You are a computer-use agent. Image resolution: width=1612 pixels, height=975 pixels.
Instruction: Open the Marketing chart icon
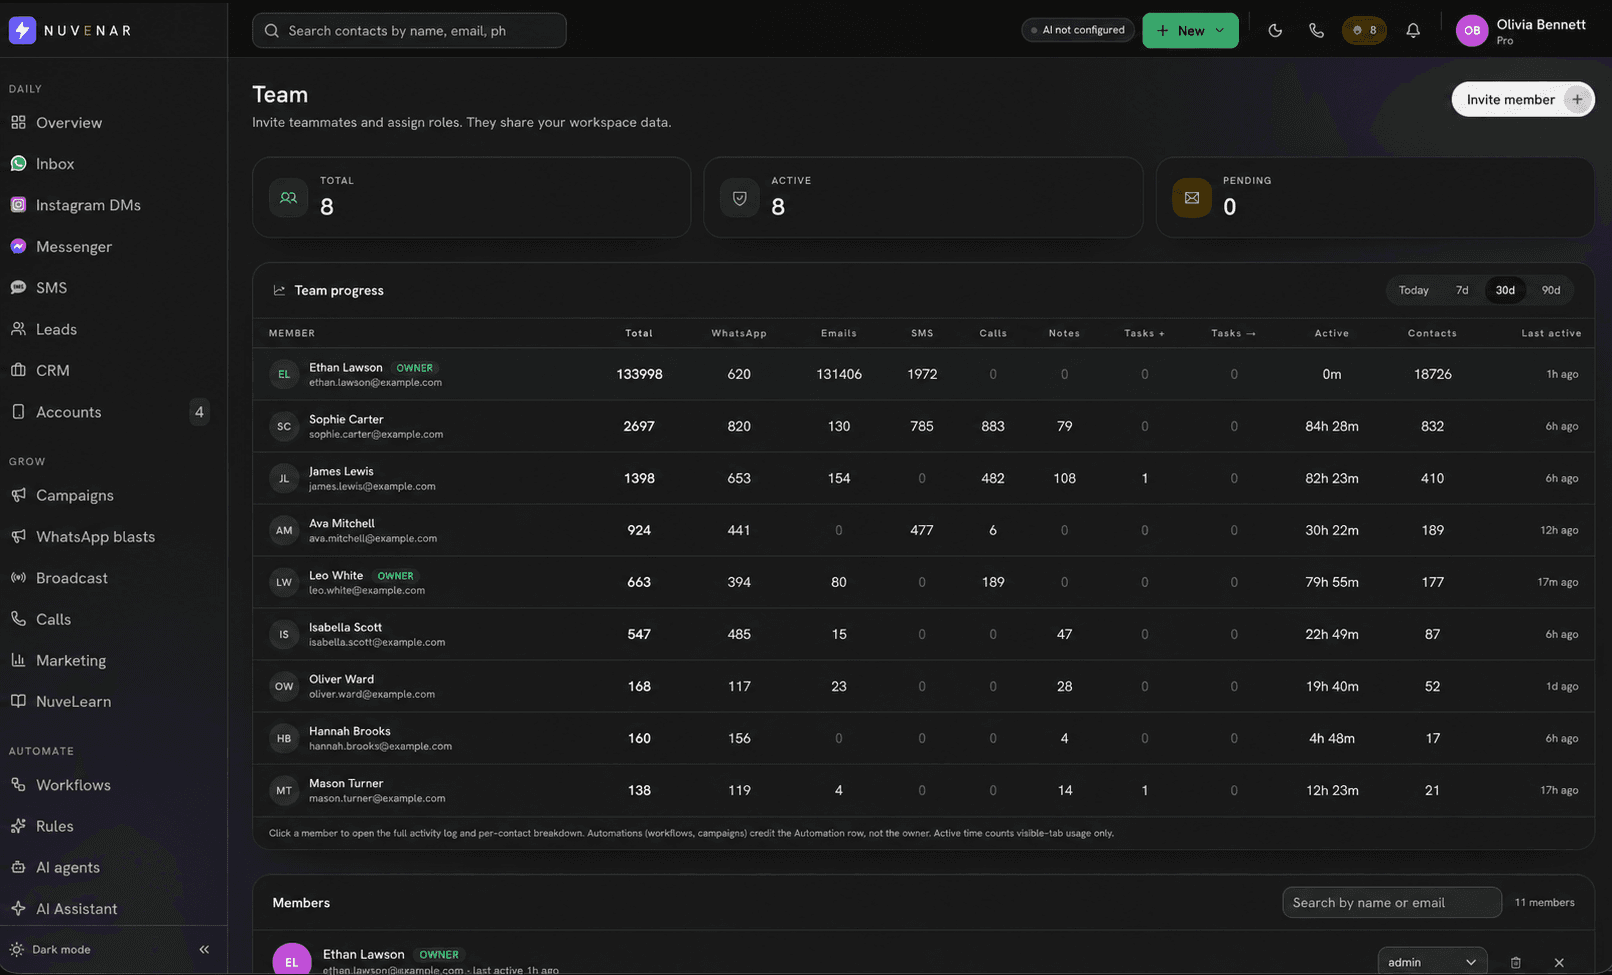(18, 660)
